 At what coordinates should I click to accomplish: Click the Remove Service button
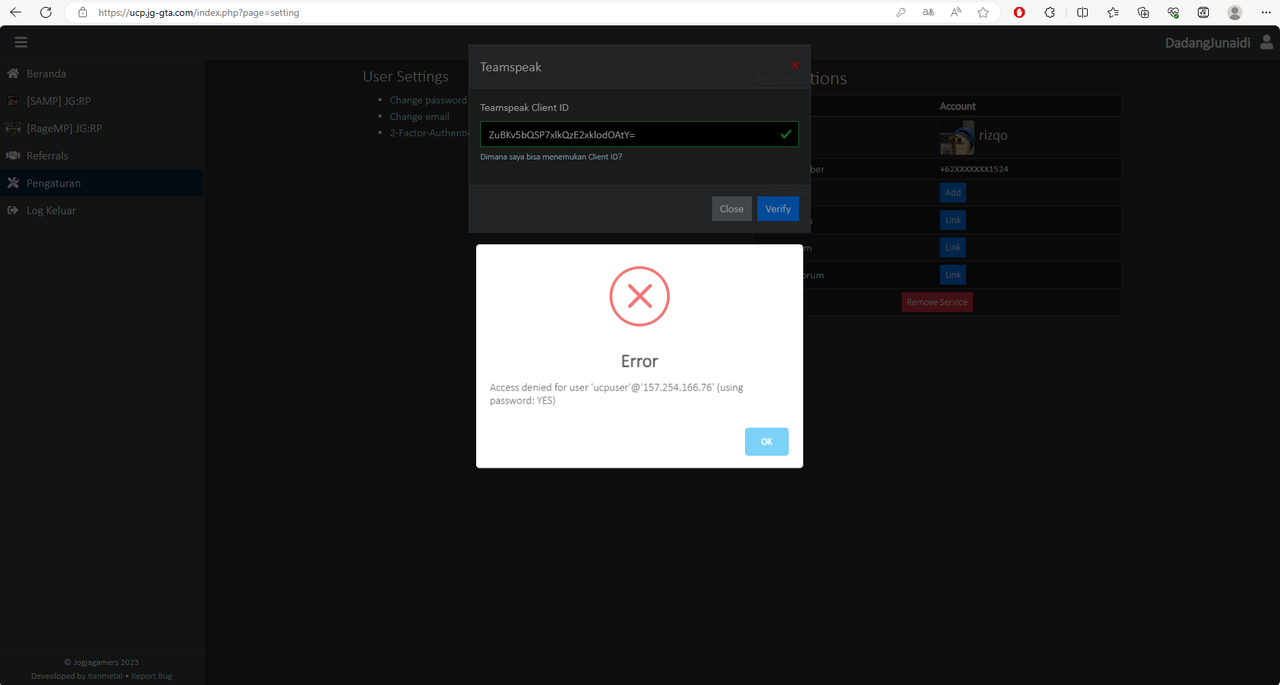pyautogui.click(x=937, y=302)
